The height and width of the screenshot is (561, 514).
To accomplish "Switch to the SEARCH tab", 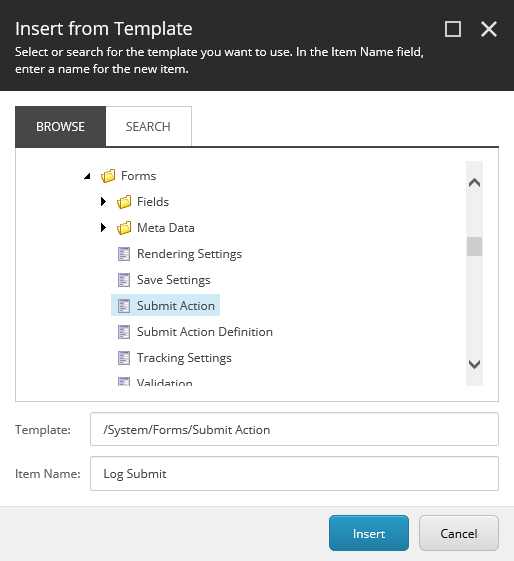I will 148,127.
